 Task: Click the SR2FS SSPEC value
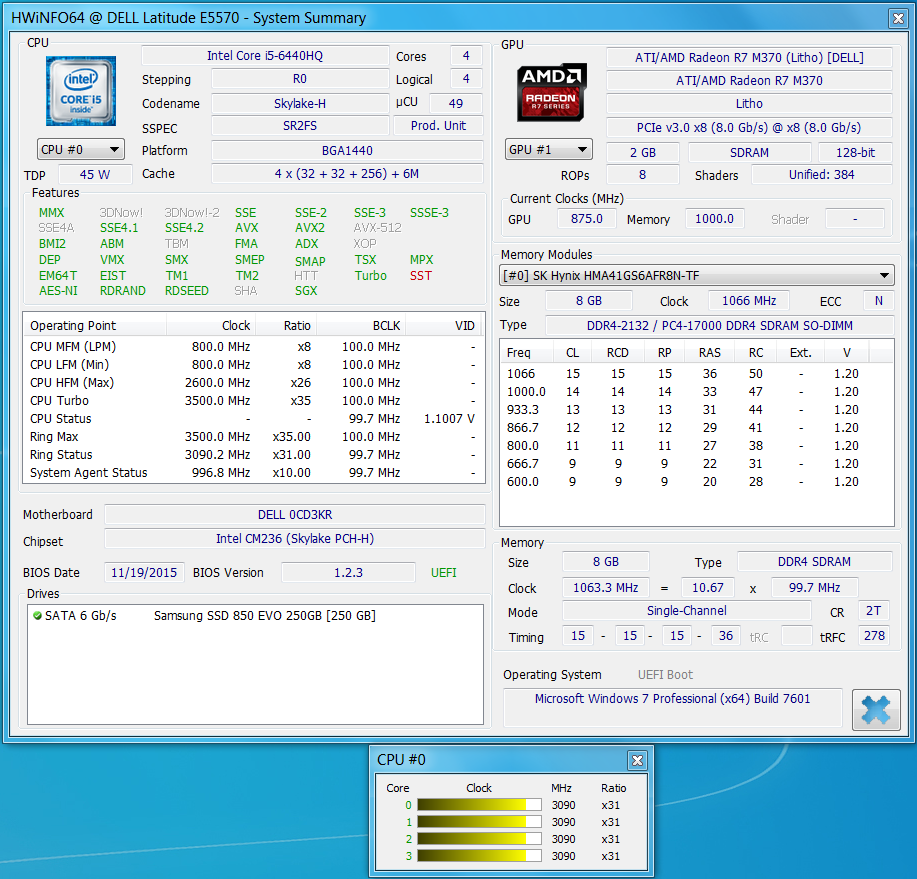[x=300, y=126]
